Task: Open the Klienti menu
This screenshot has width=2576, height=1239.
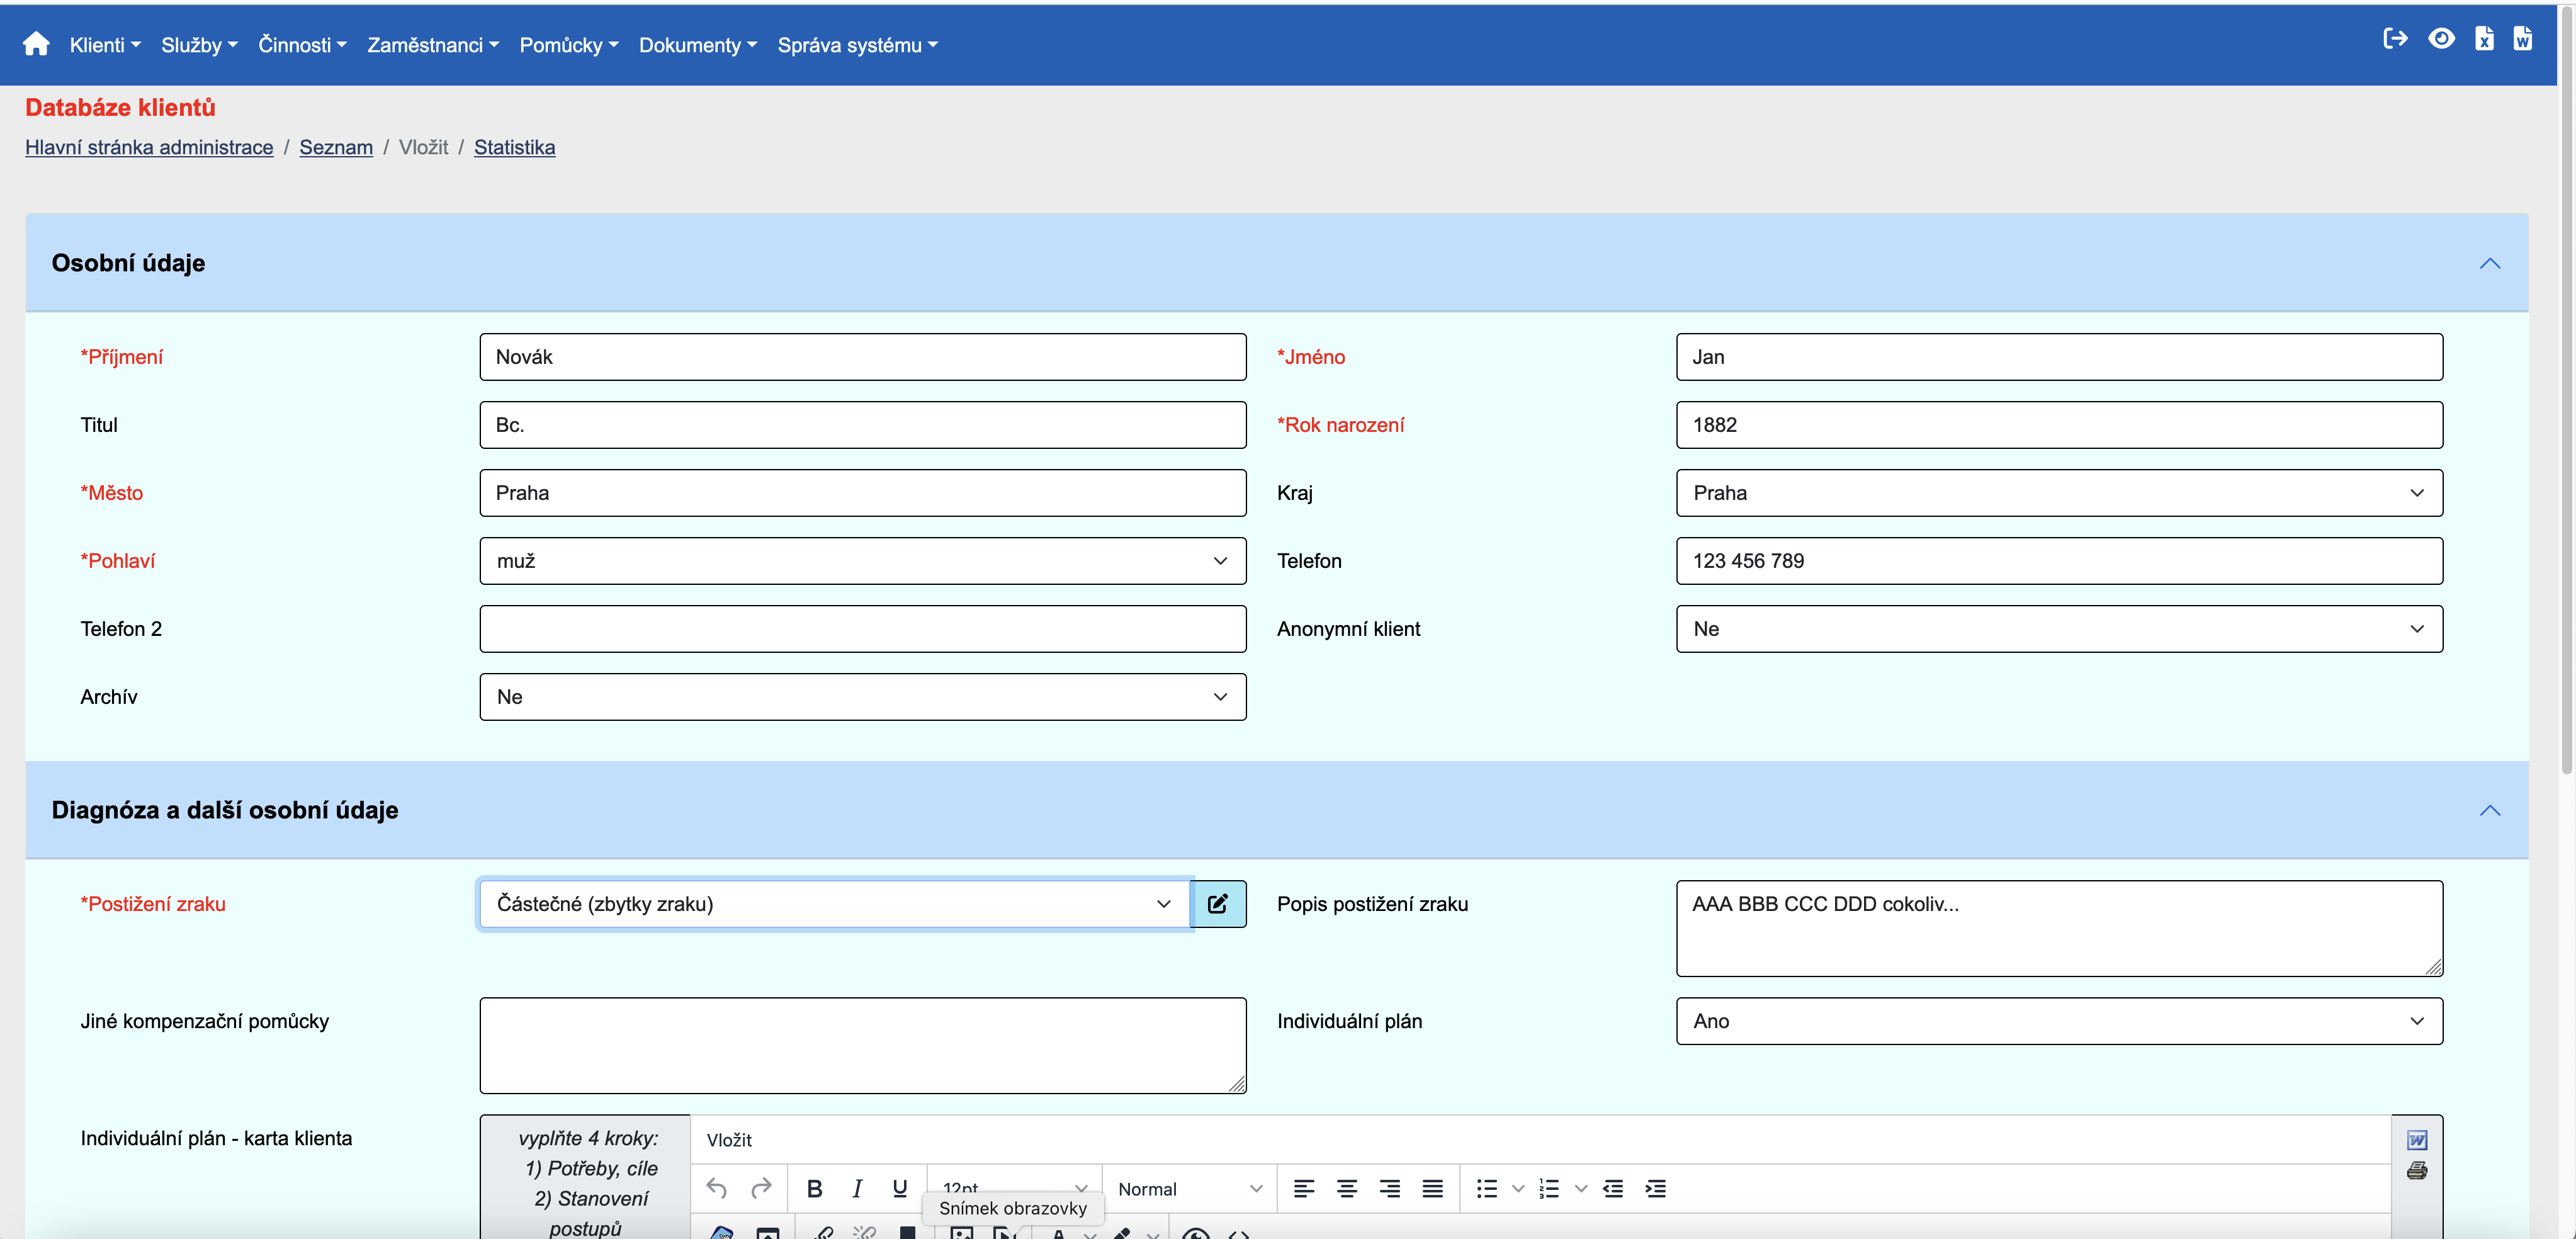Action: tap(104, 45)
